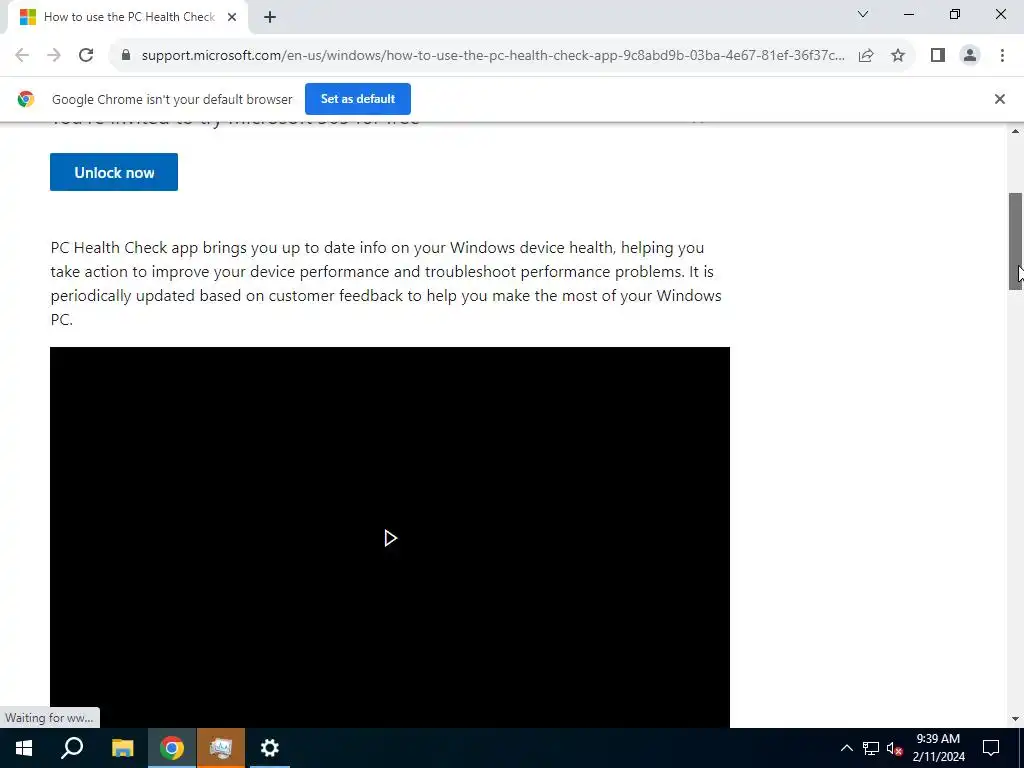Dismiss the default browser notification bar
1024x768 pixels.
(999, 99)
